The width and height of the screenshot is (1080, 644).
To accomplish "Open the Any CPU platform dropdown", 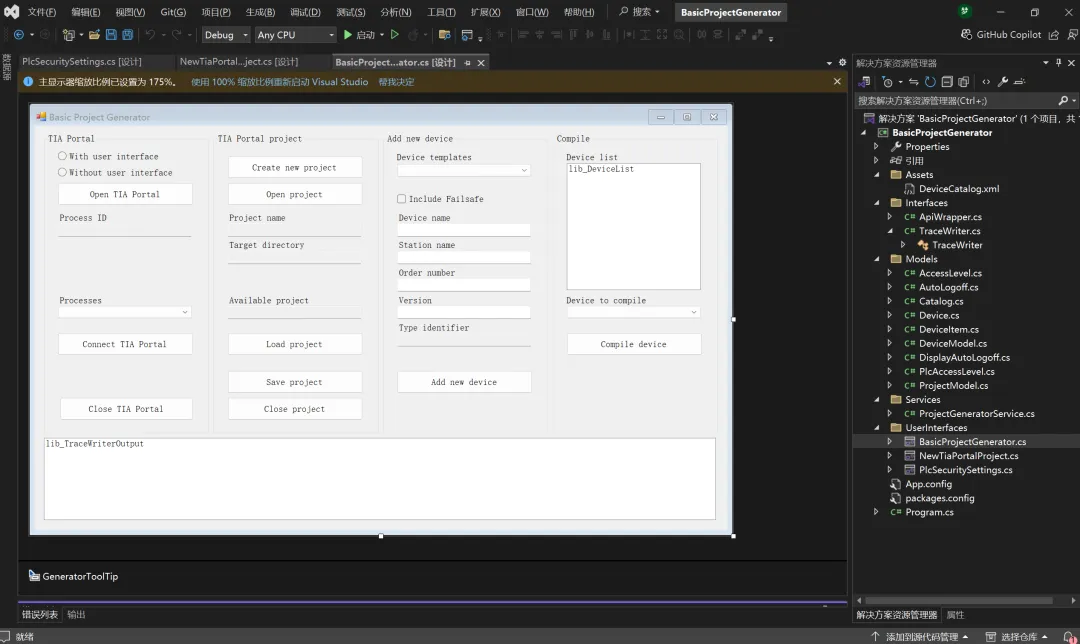I will point(295,35).
